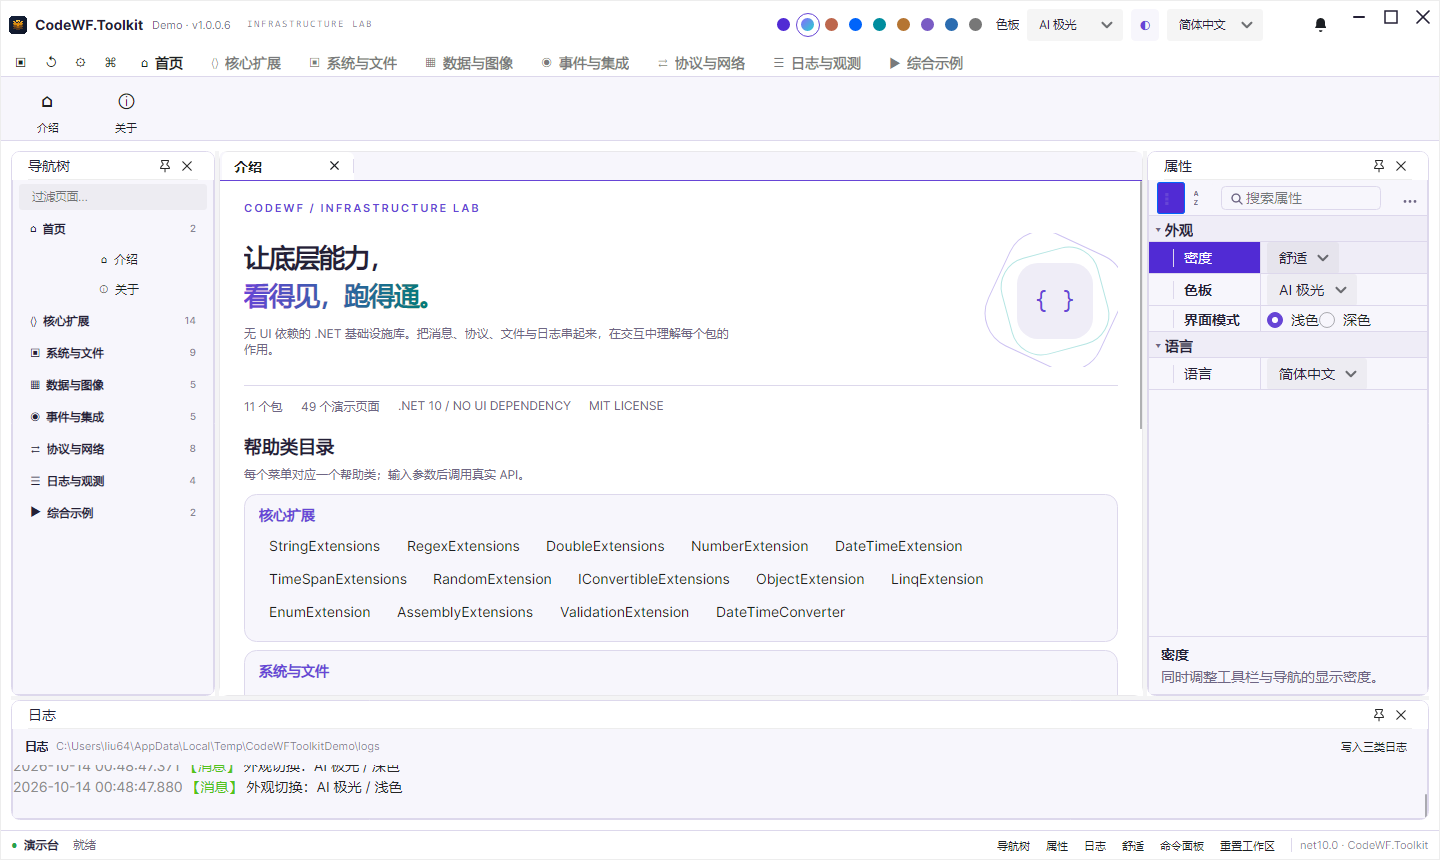Close the 属性 panel
This screenshot has height=860, width=1440.
[1401, 166]
